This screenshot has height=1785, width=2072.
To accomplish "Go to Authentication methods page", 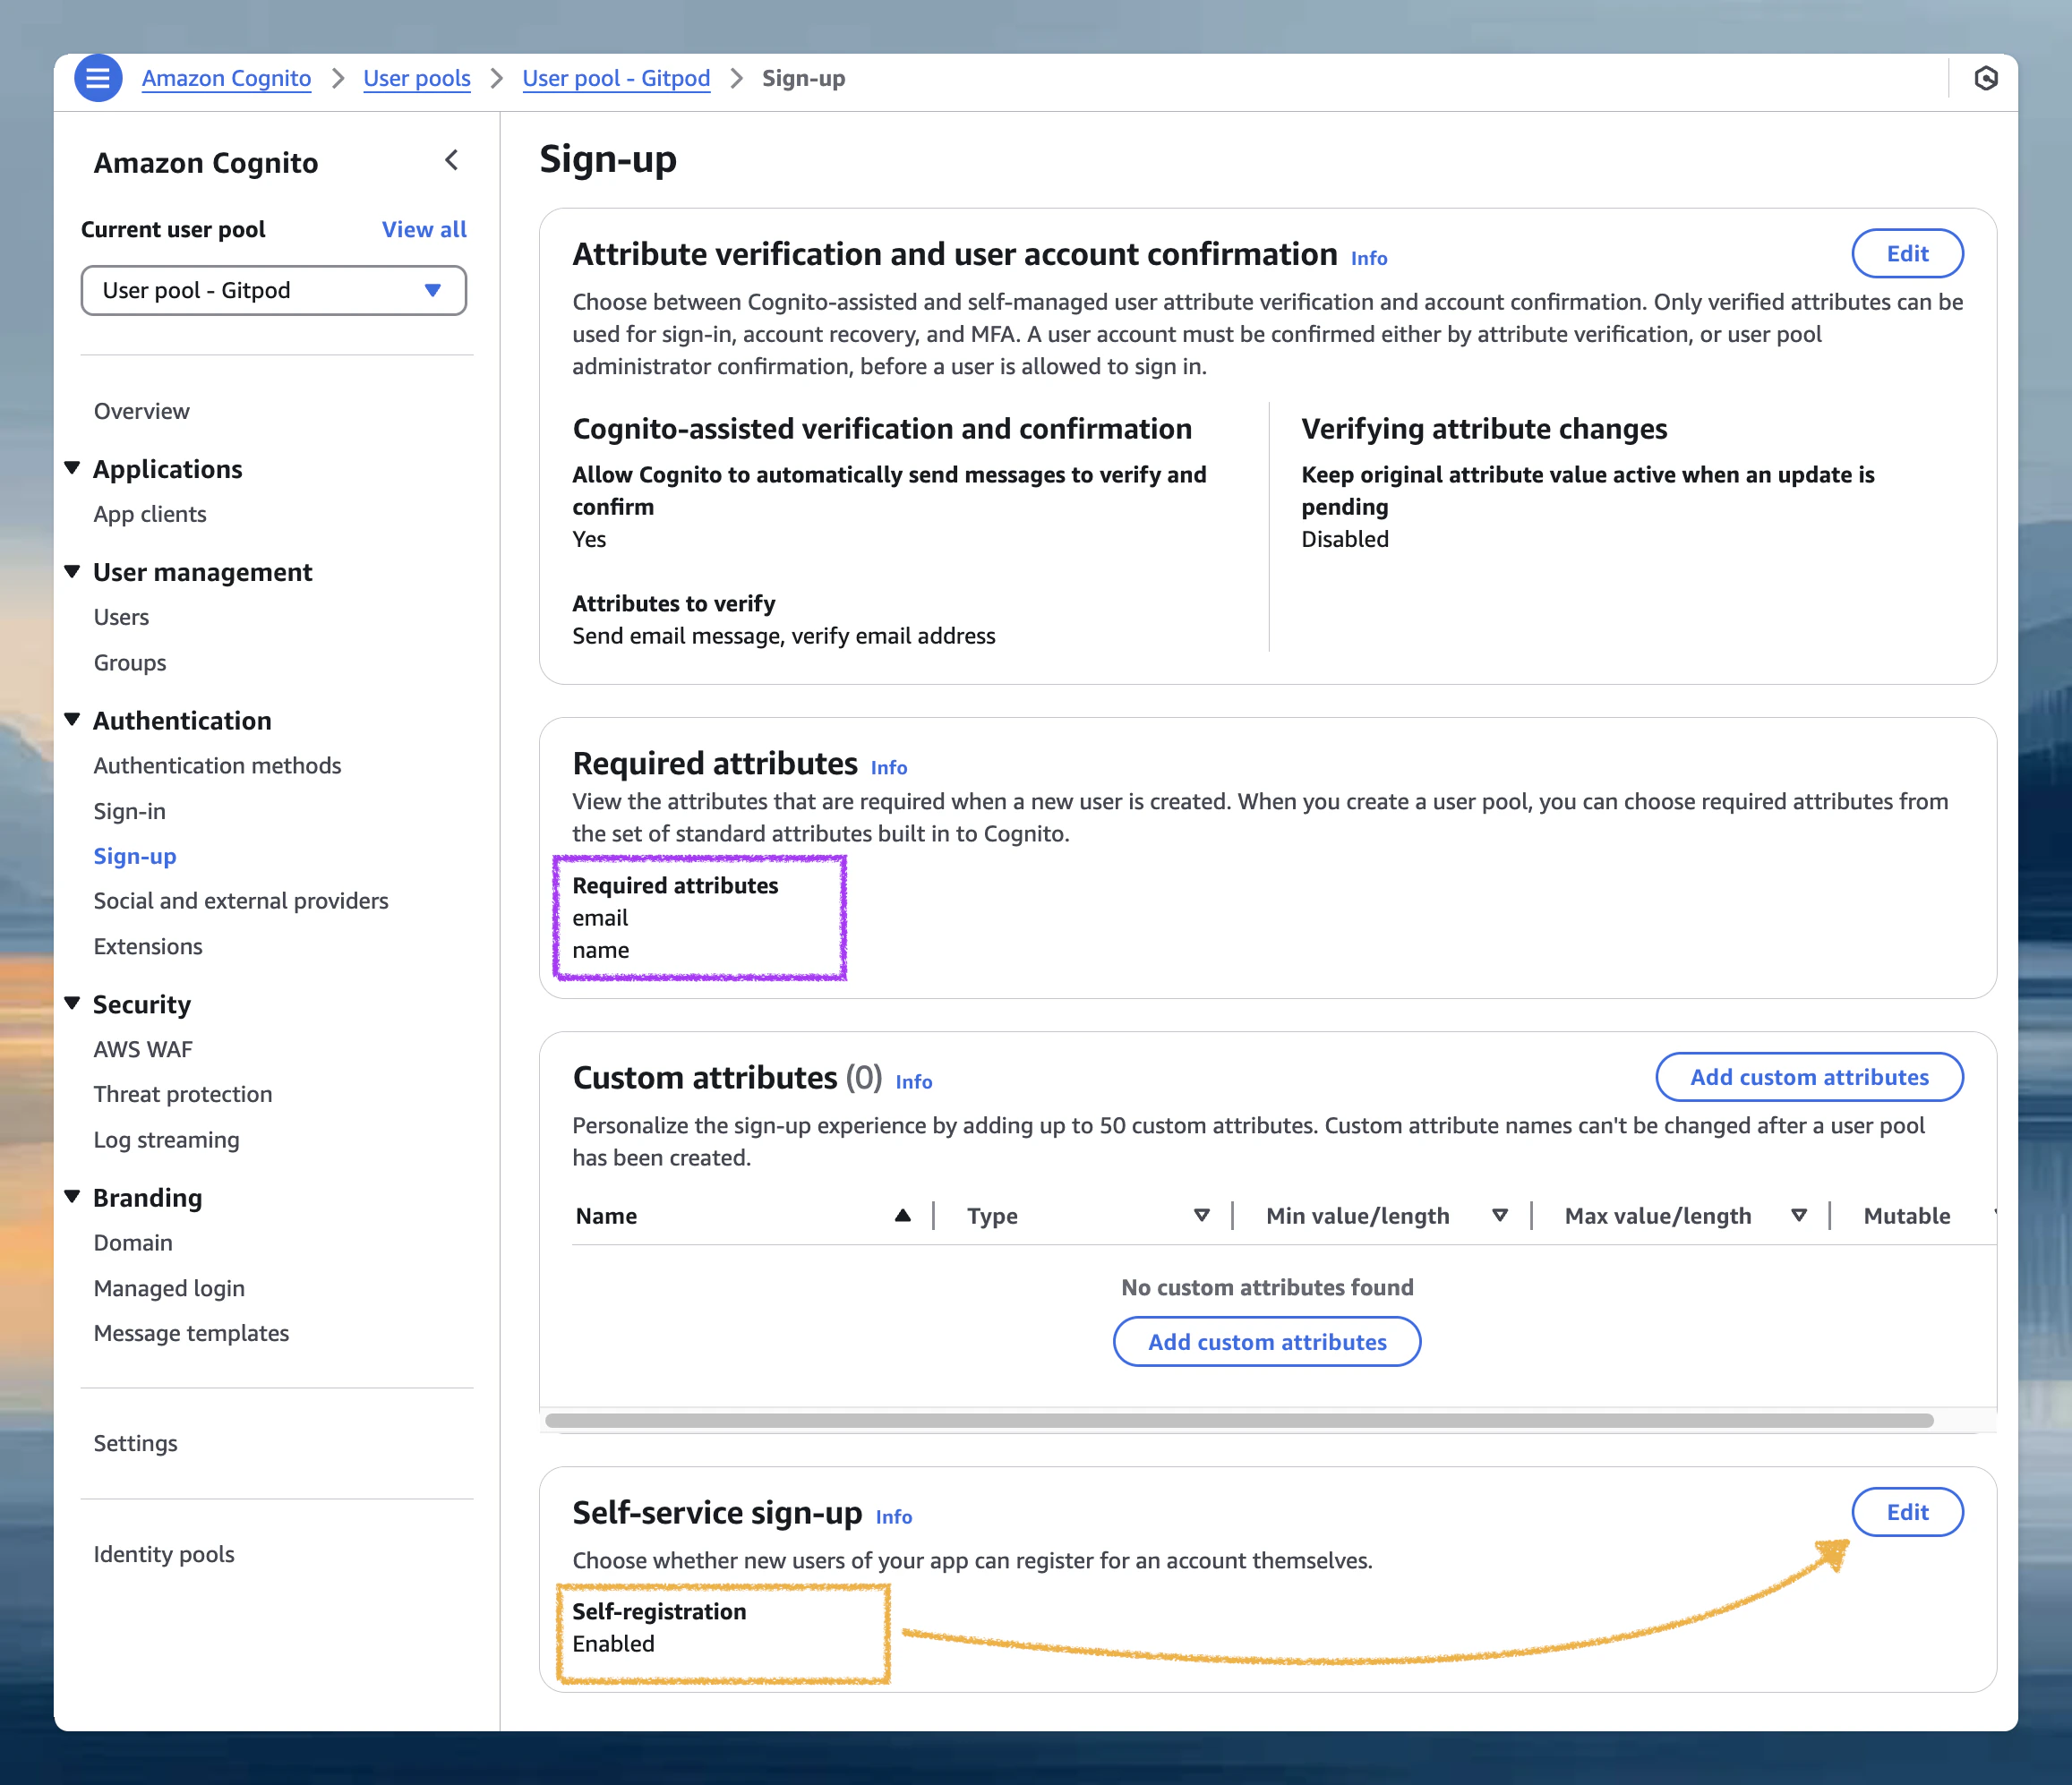I will click(x=217, y=765).
